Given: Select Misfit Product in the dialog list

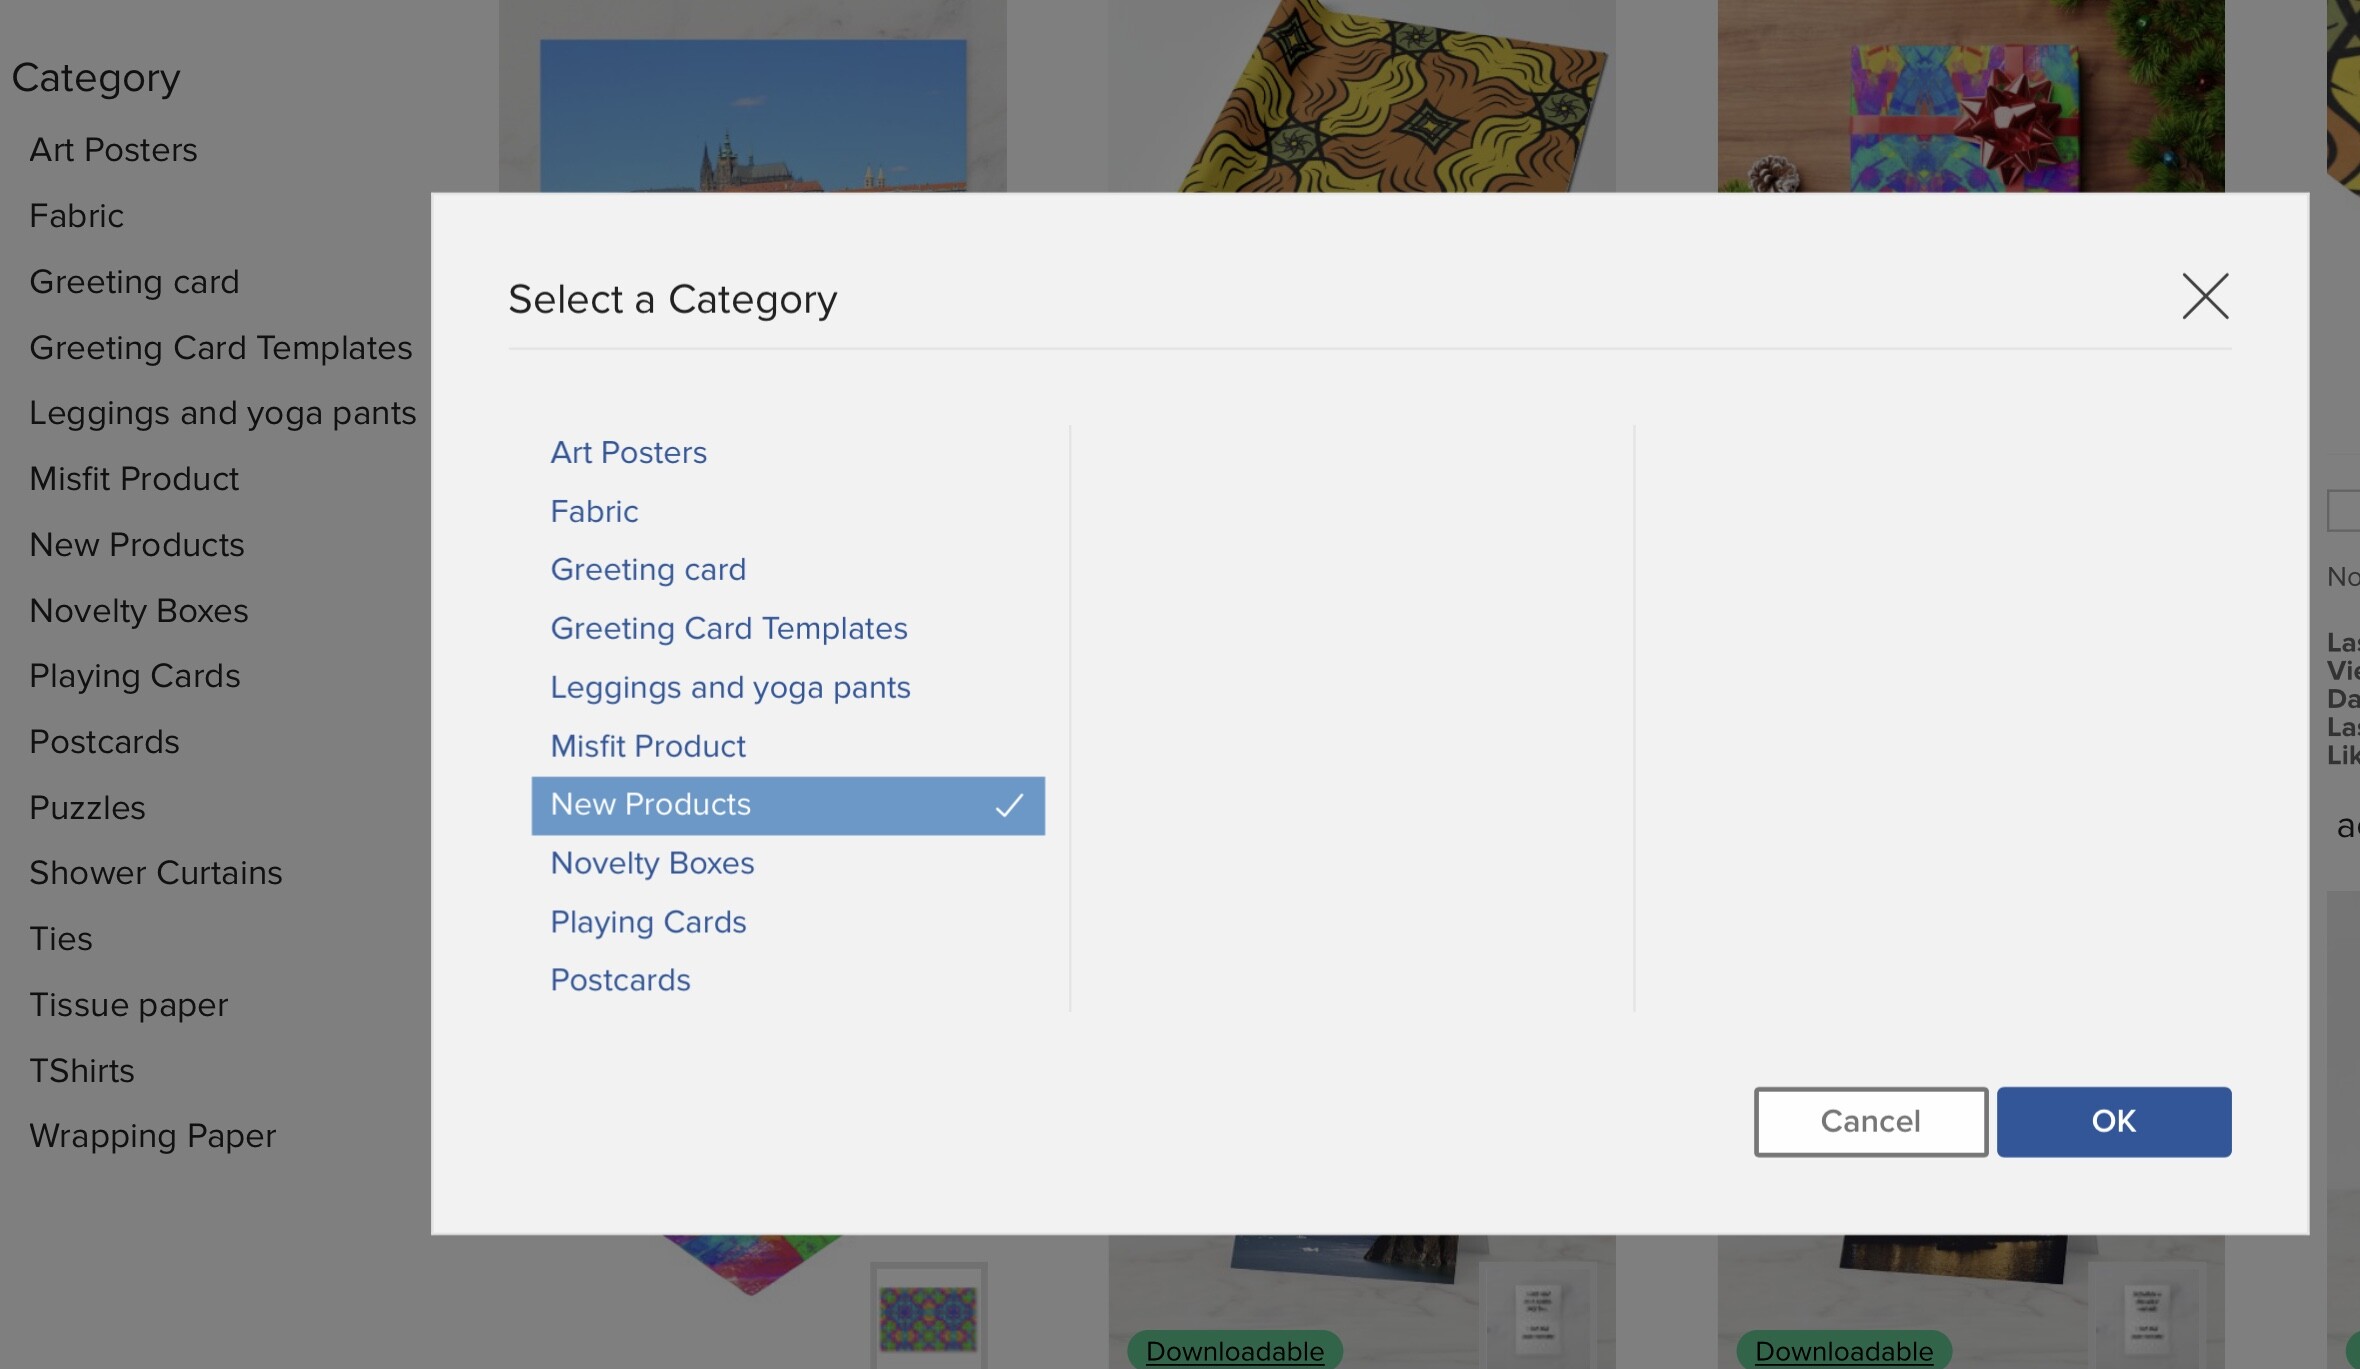Looking at the screenshot, I should point(648,746).
